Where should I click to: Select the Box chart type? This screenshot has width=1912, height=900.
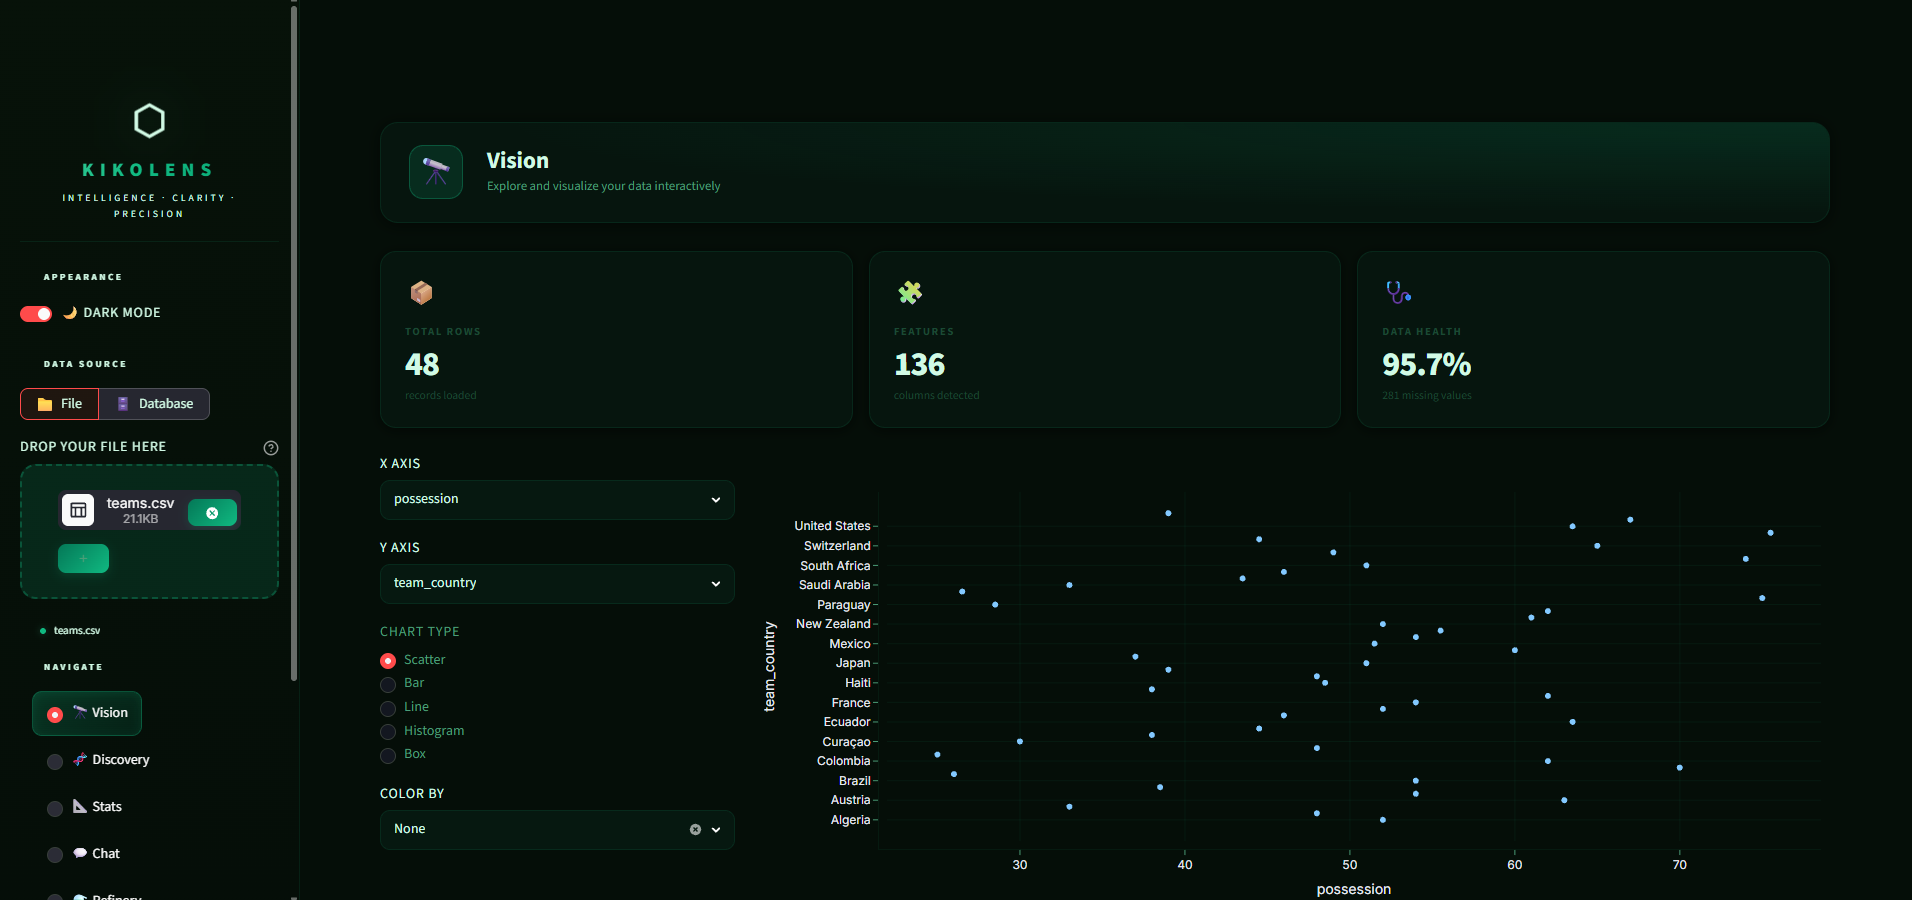(x=403, y=754)
